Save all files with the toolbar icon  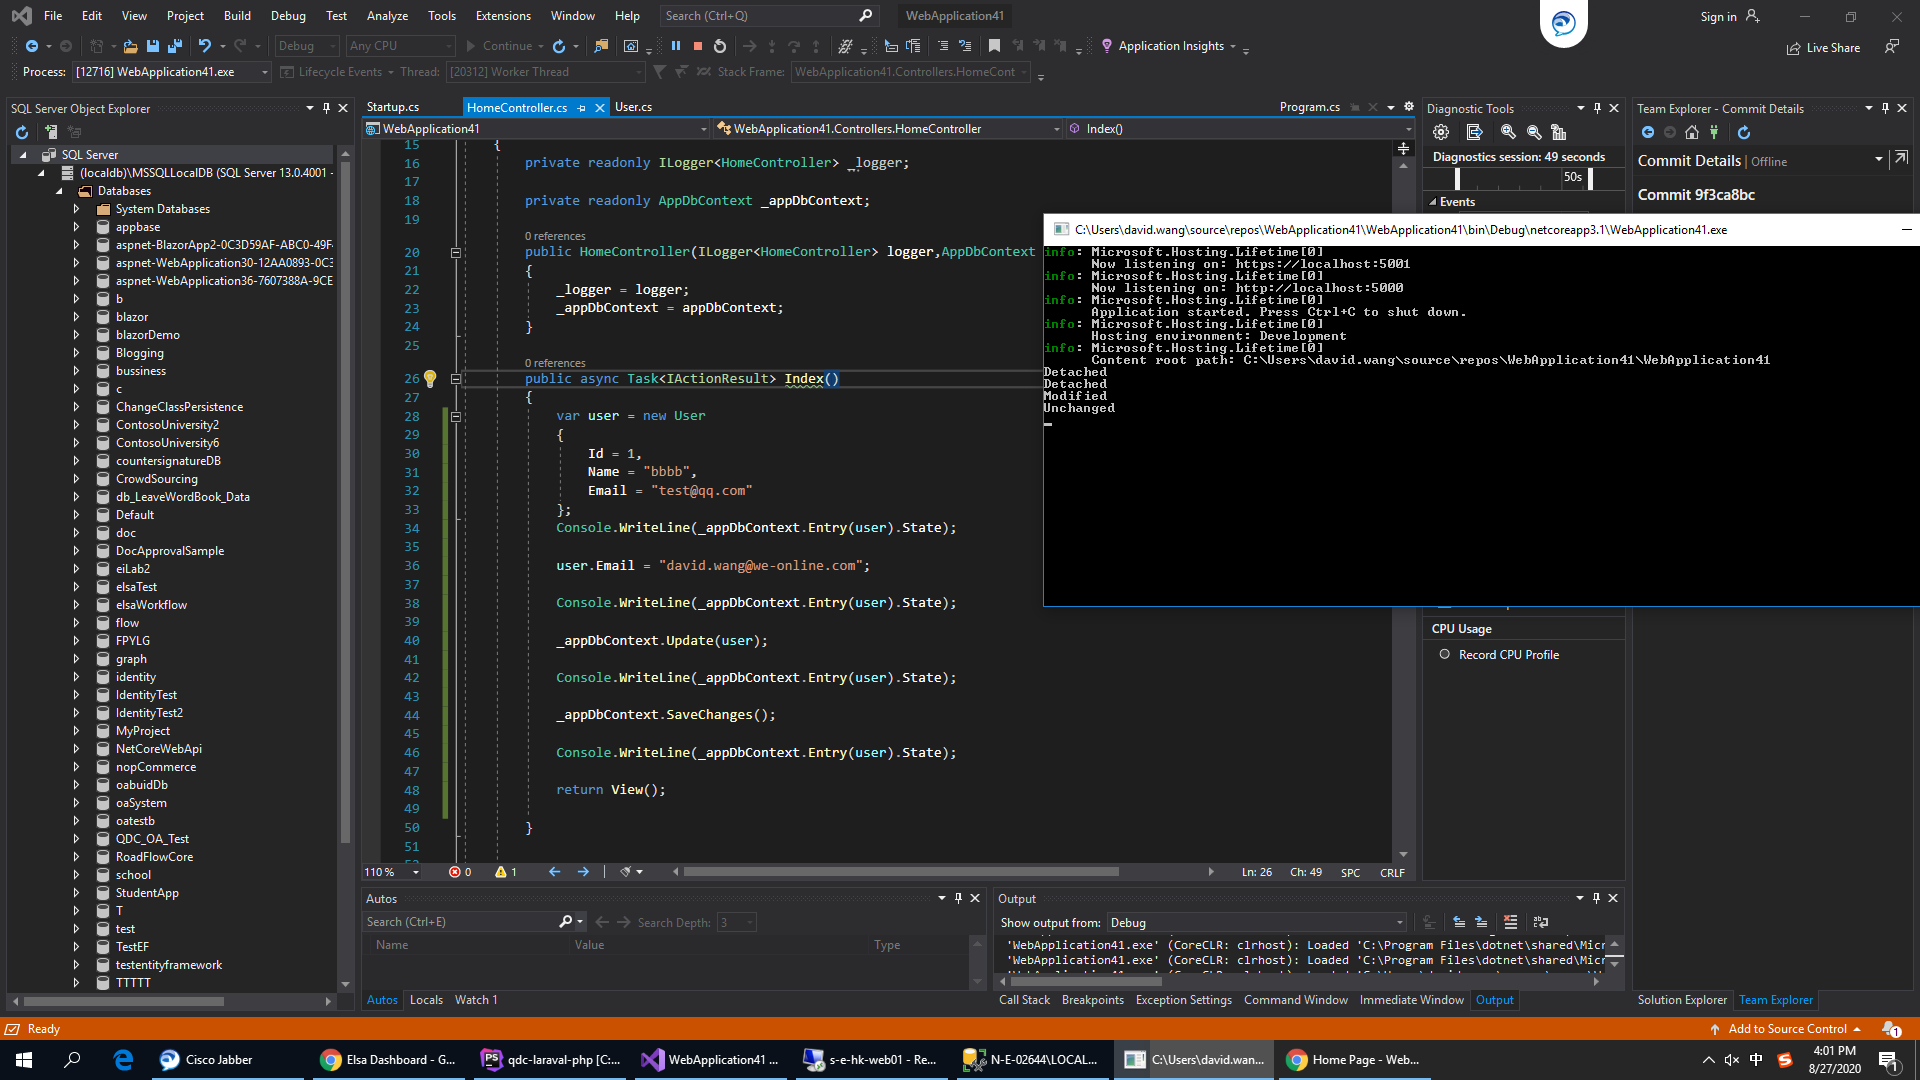(x=175, y=46)
